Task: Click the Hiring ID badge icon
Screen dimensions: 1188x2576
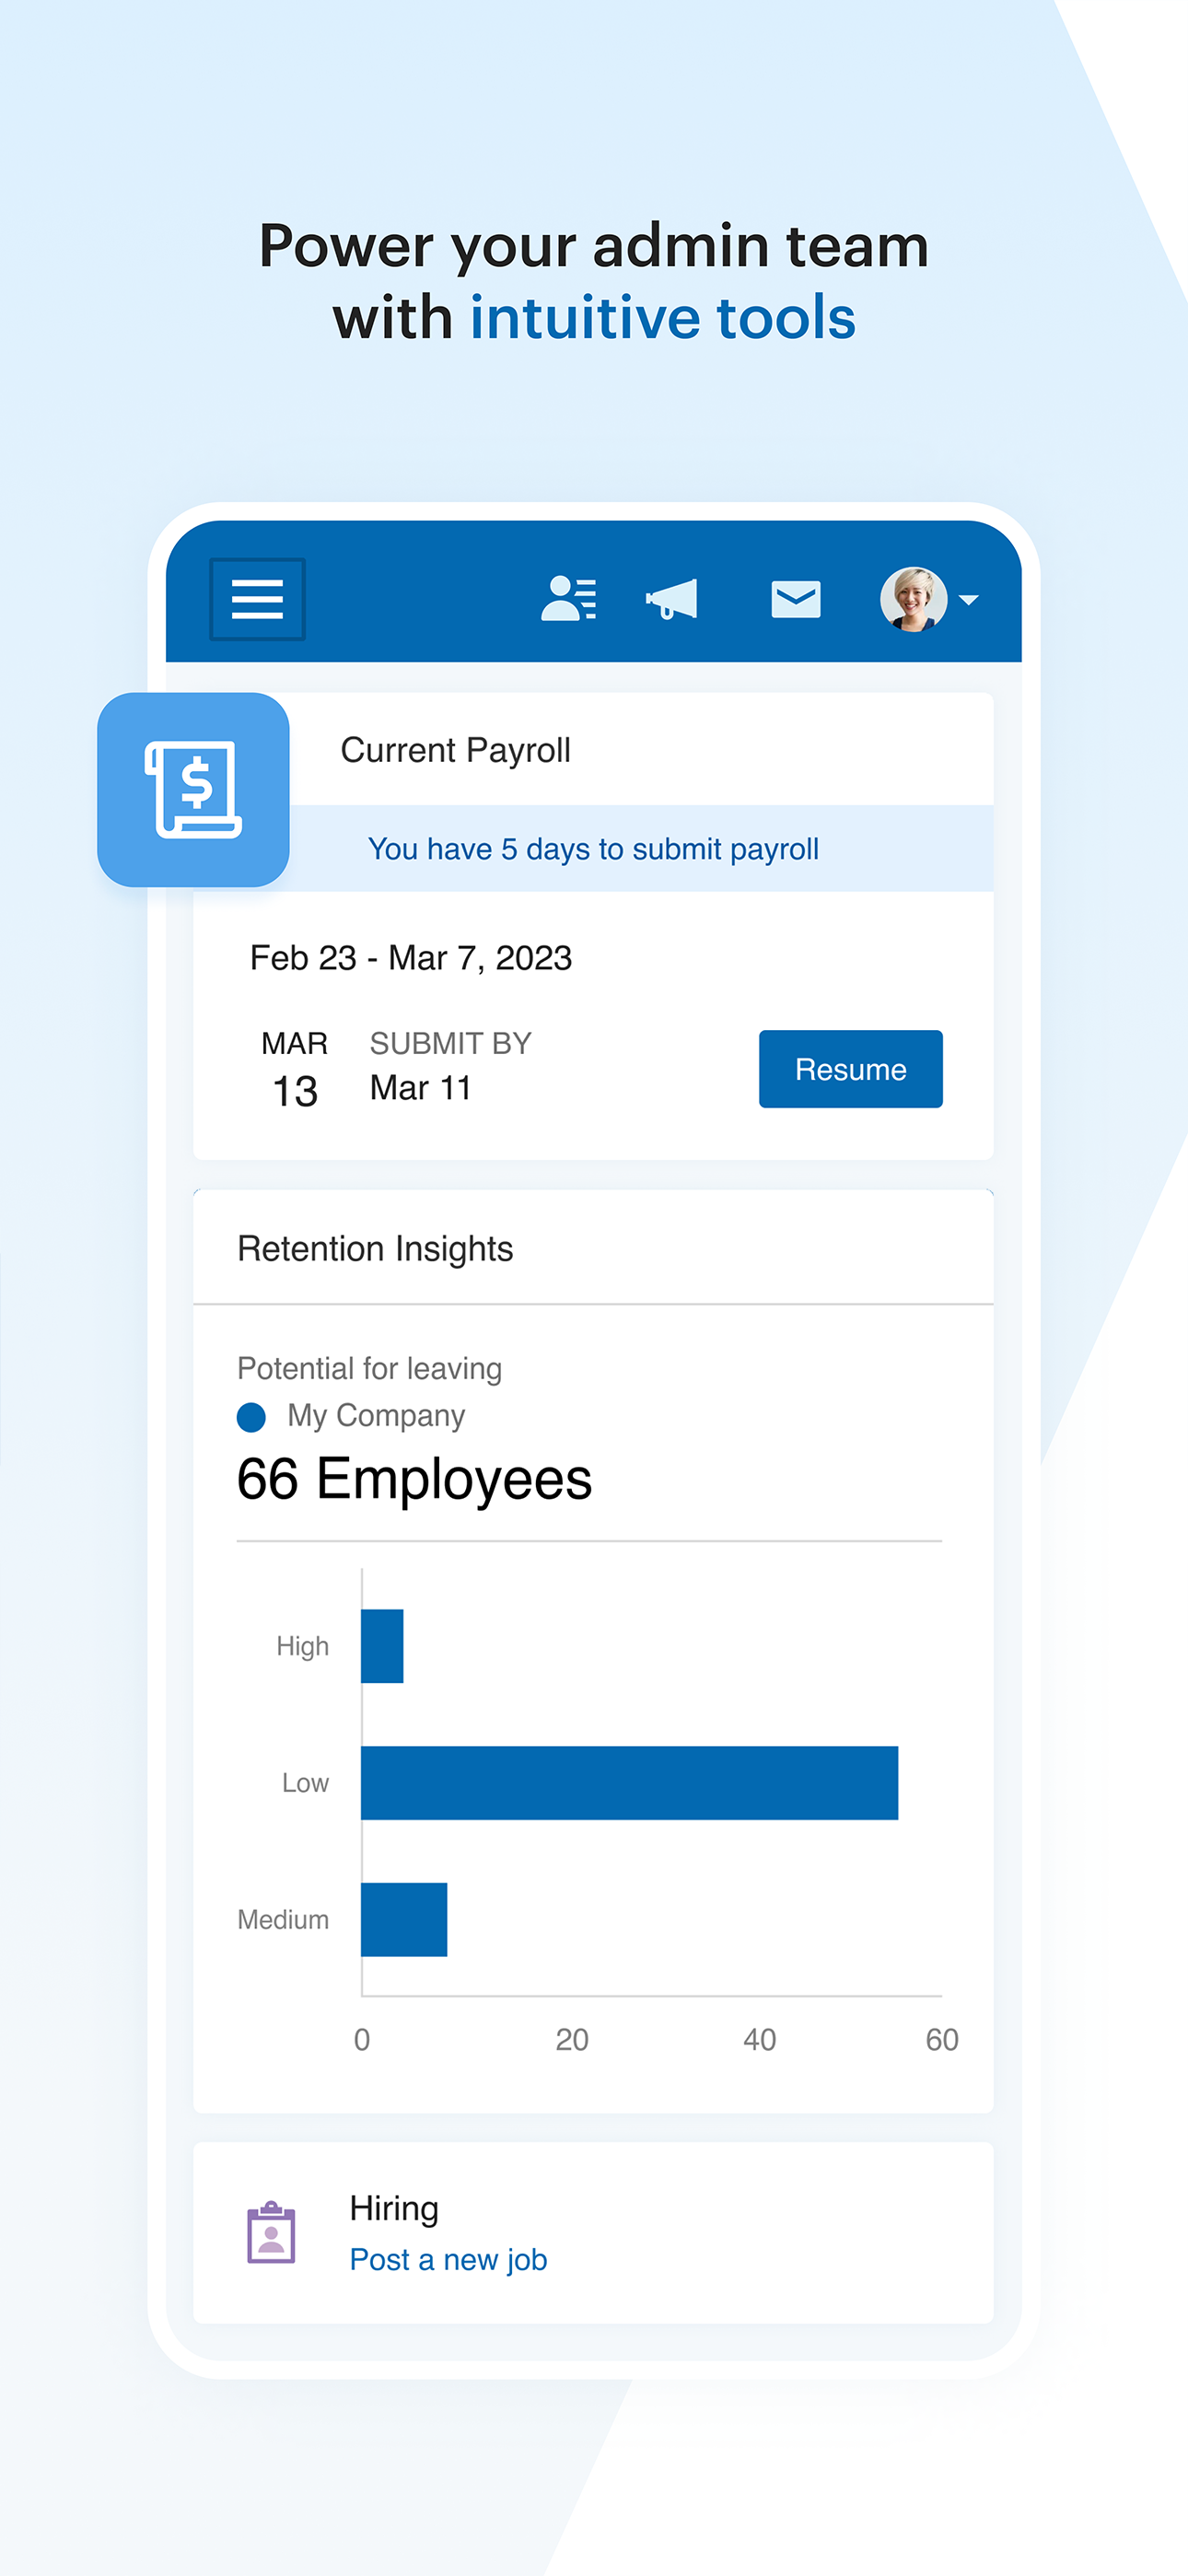Action: [271, 2232]
